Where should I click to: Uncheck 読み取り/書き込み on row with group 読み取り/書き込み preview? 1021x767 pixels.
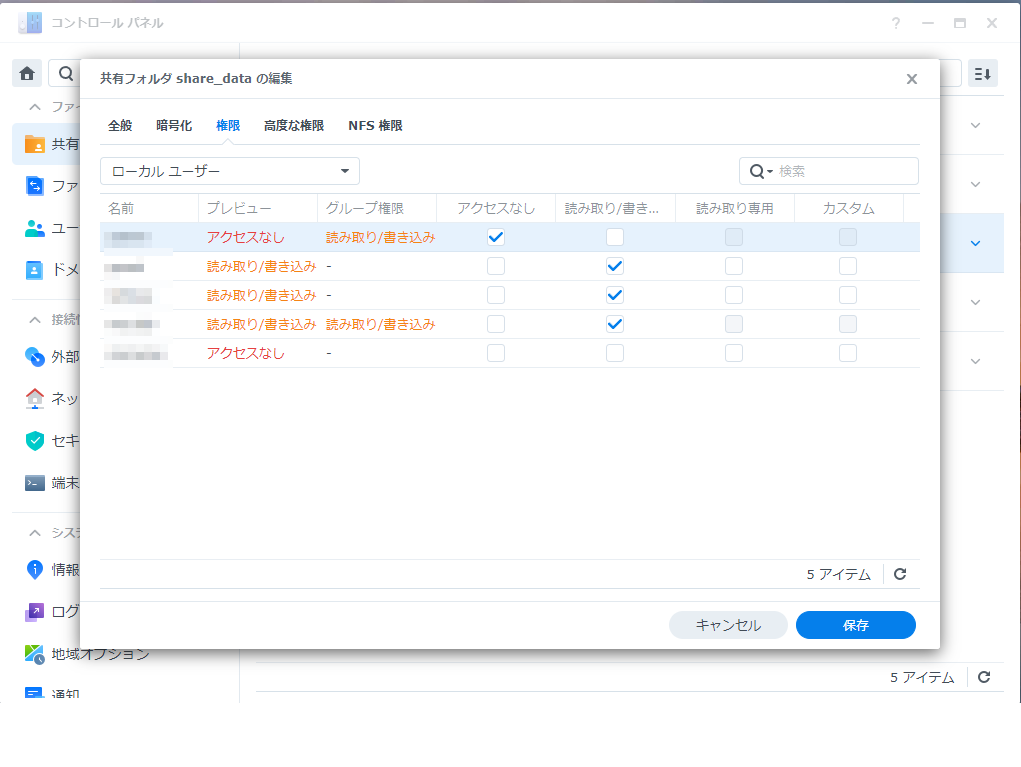[x=615, y=324]
